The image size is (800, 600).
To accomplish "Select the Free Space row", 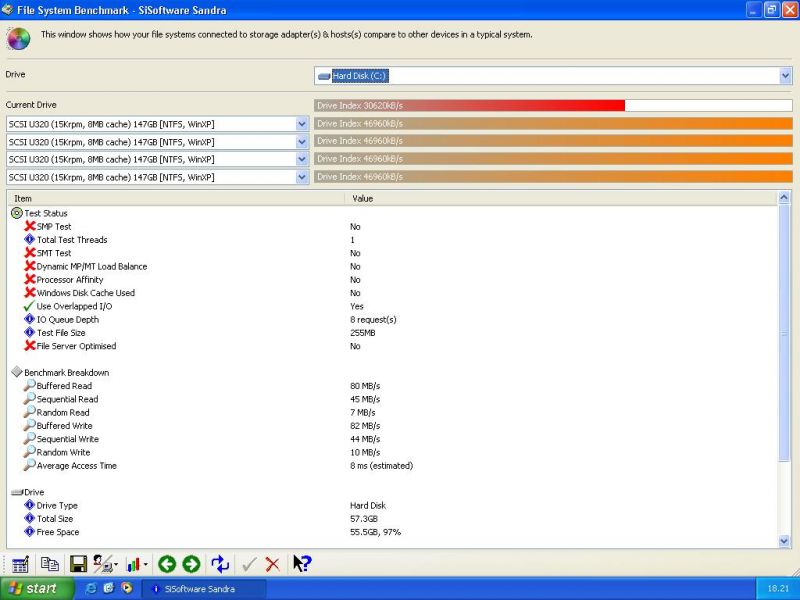I will [x=393, y=532].
